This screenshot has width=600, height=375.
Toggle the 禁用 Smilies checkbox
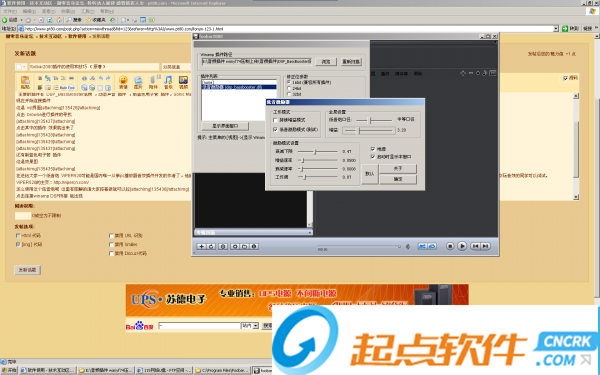[111, 245]
